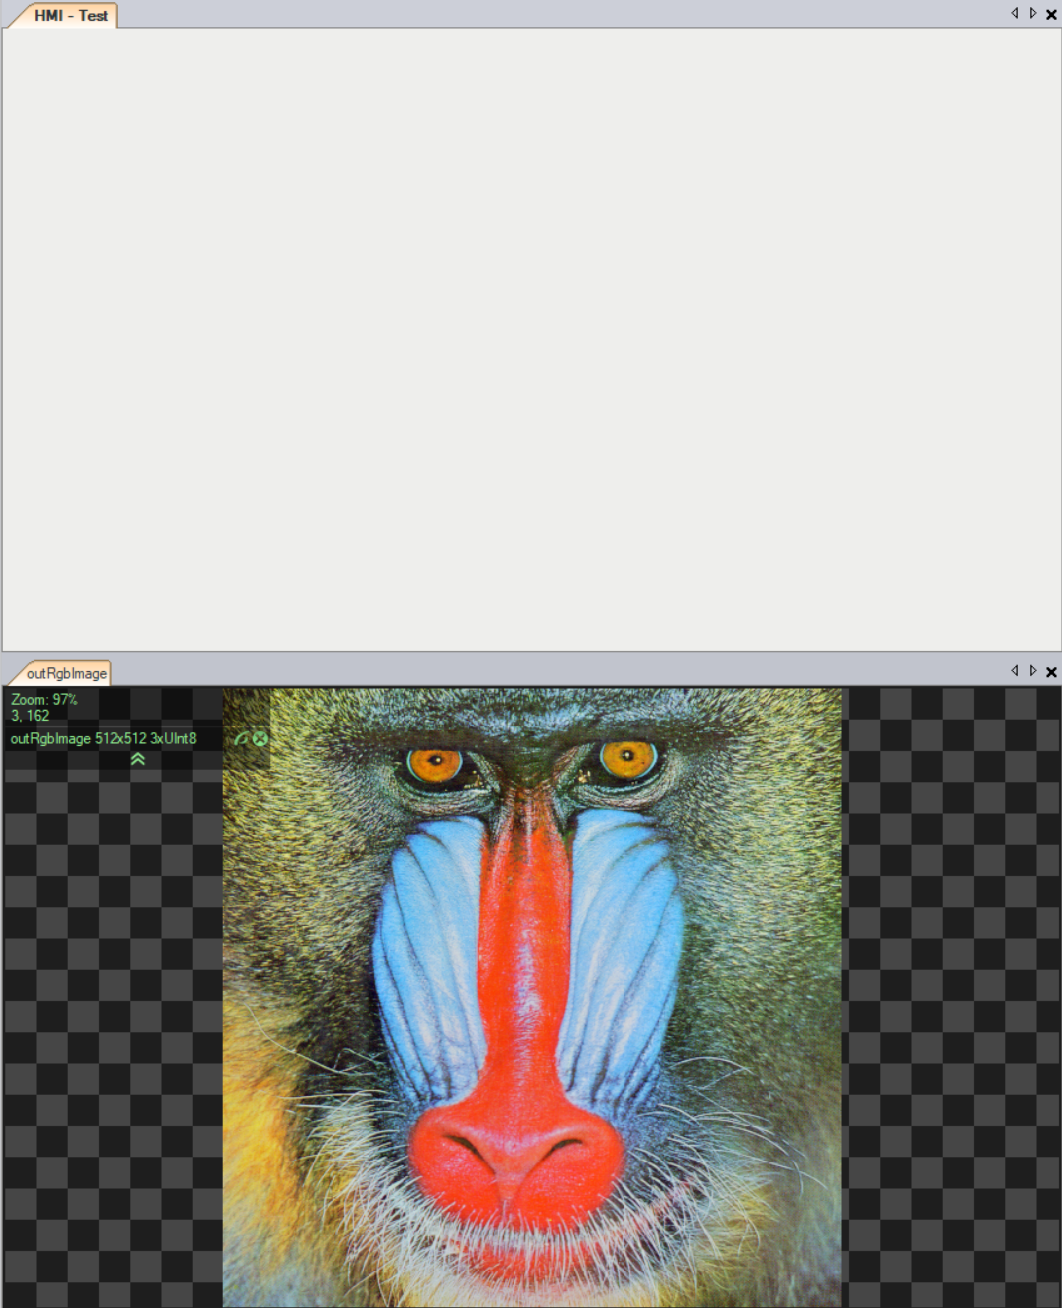Viewport: 1062px width, 1308px height.
Task: Close the HMI - Test panel
Action: (x=1051, y=14)
